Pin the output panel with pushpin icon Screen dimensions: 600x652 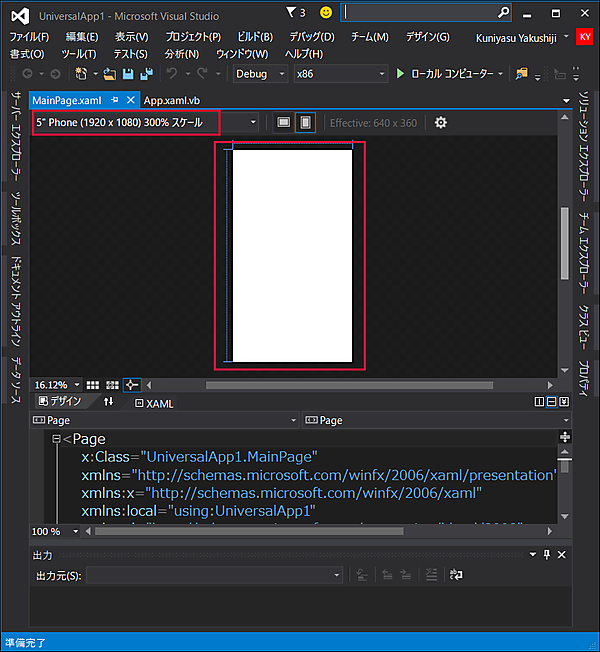point(545,555)
